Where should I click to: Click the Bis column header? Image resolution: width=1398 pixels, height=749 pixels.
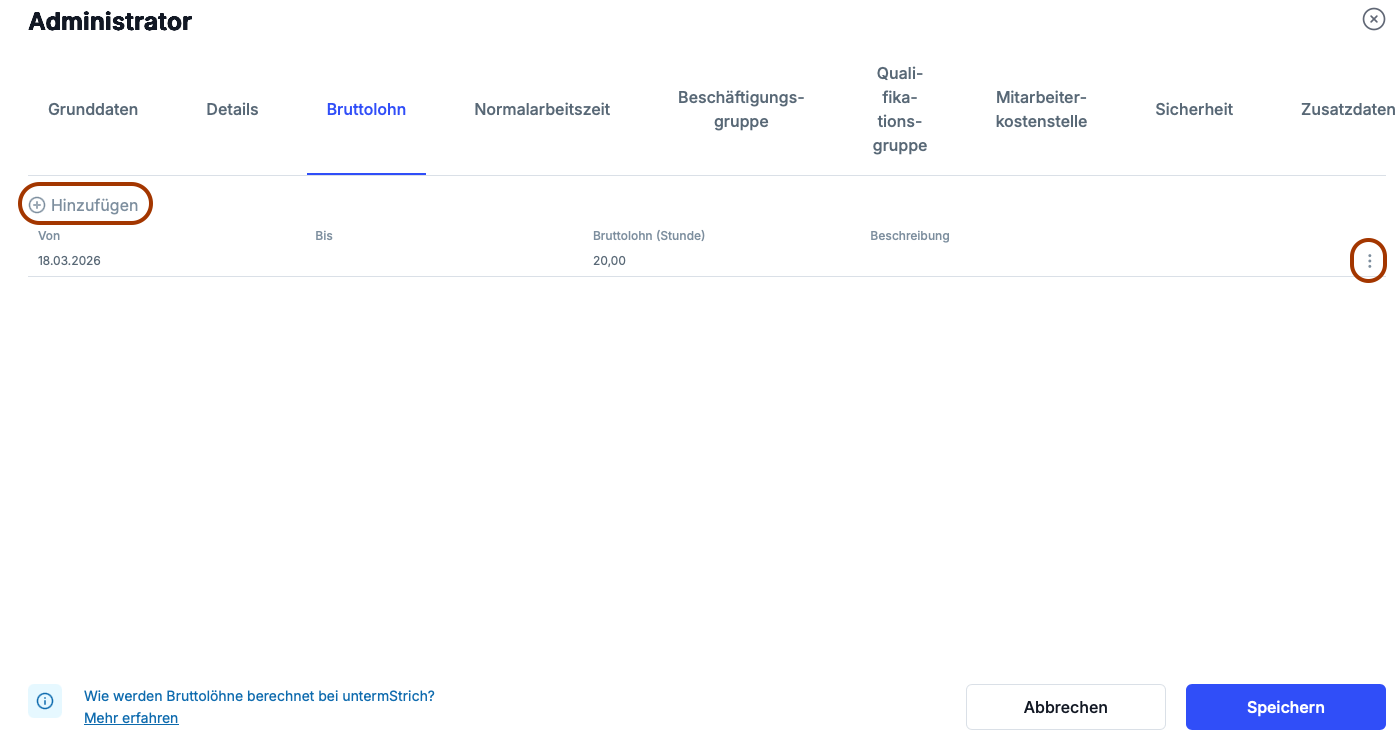pos(324,236)
